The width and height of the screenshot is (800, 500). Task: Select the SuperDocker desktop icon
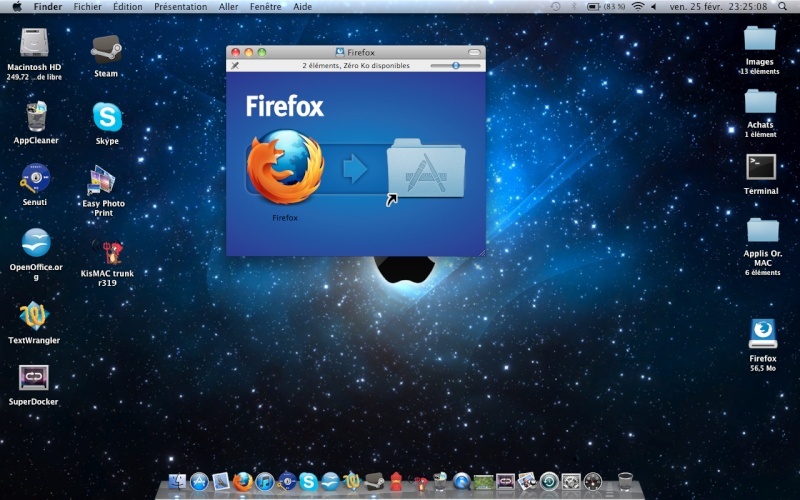(34, 378)
